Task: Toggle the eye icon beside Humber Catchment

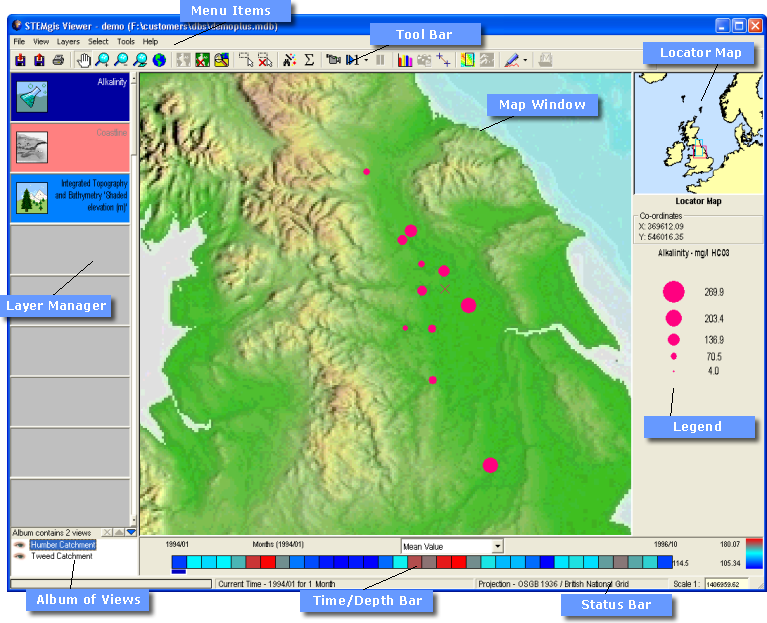Action: (x=20, y=545)
